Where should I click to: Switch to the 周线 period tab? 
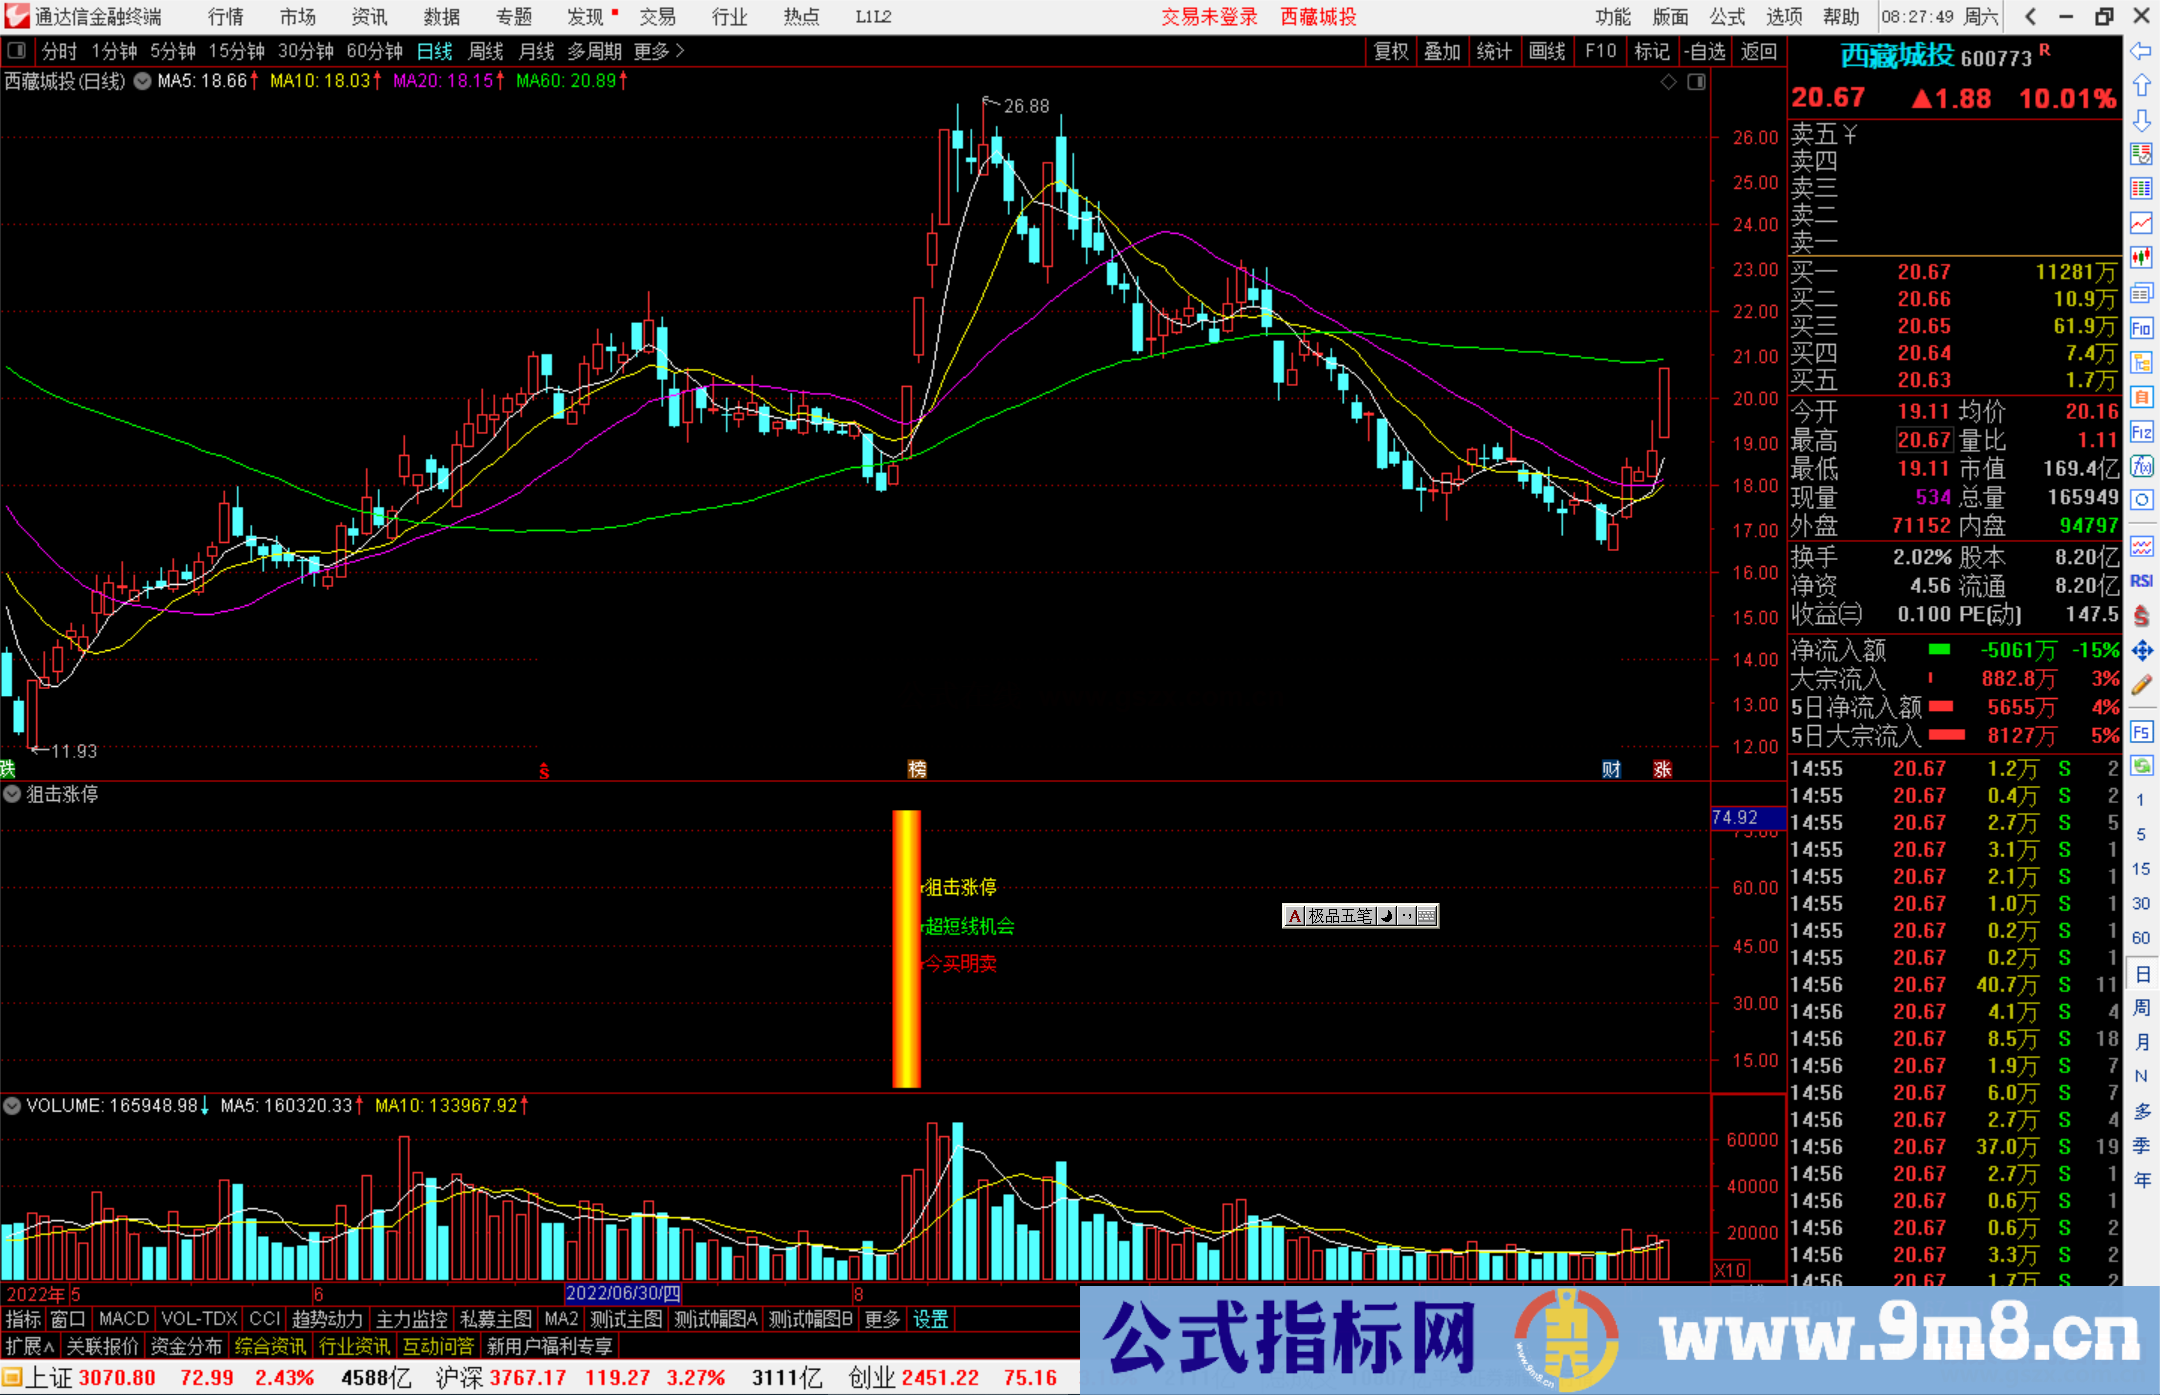click(486, 51)
